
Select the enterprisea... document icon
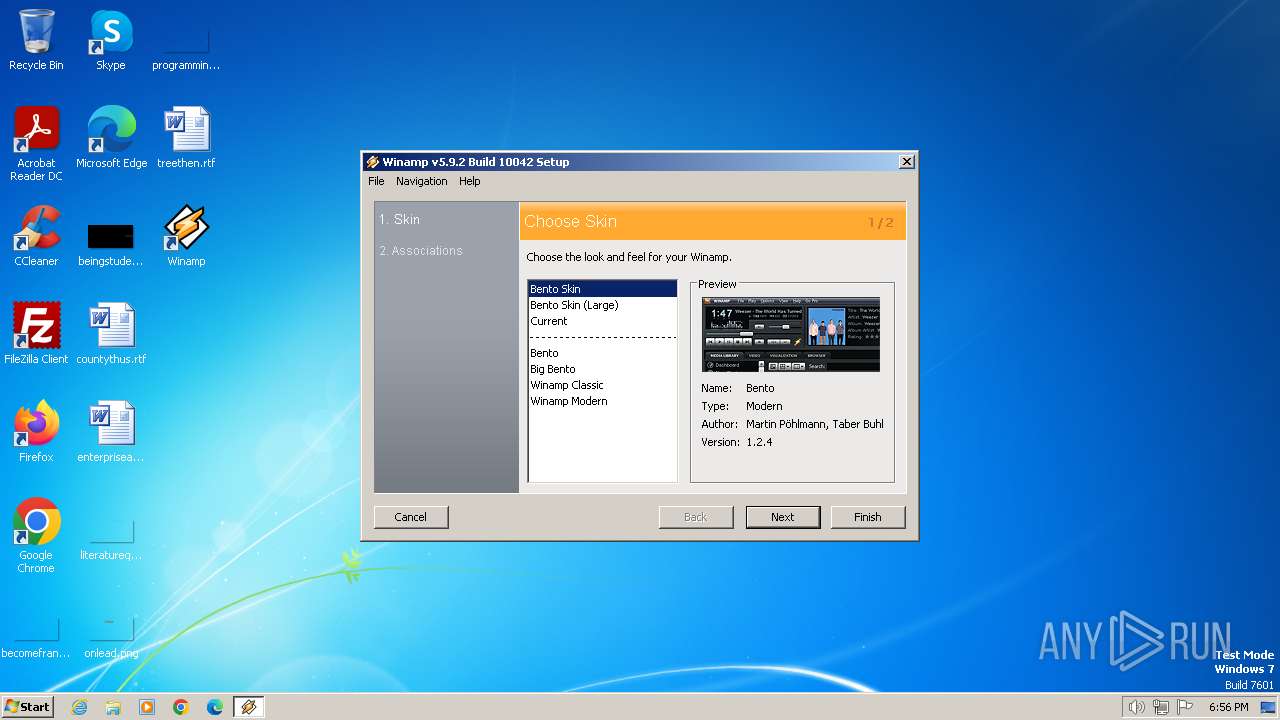[x=111, y=433]
